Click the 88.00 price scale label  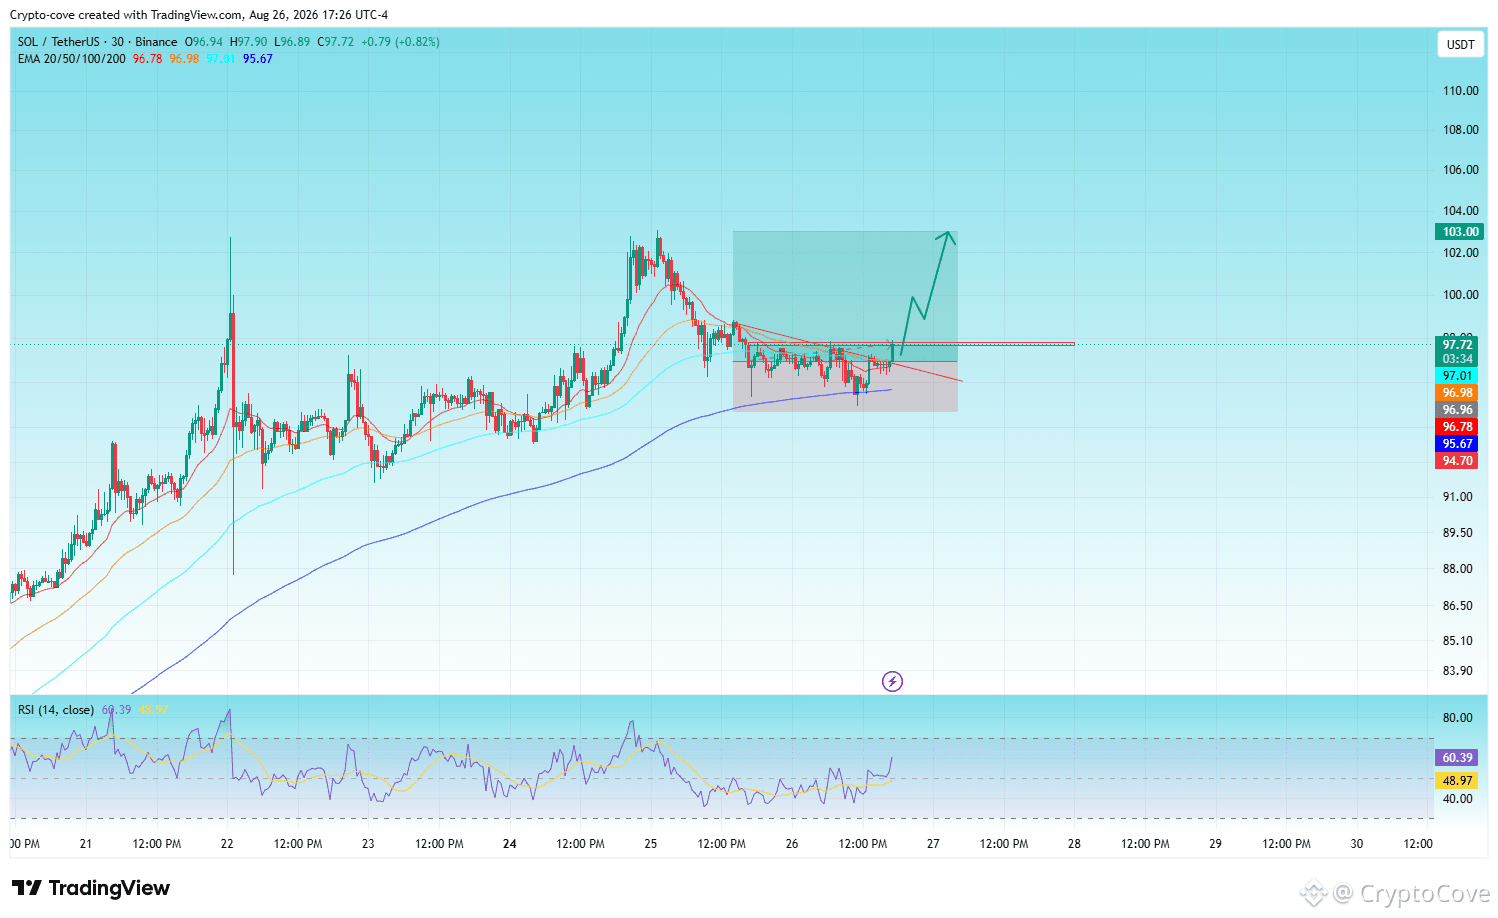click(x=1458, y=569)
